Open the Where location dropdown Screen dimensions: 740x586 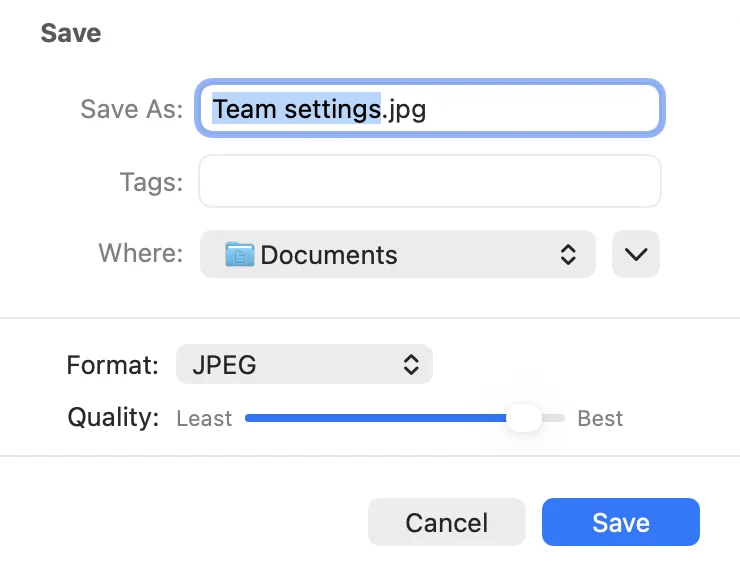click(x=397, y=254)
